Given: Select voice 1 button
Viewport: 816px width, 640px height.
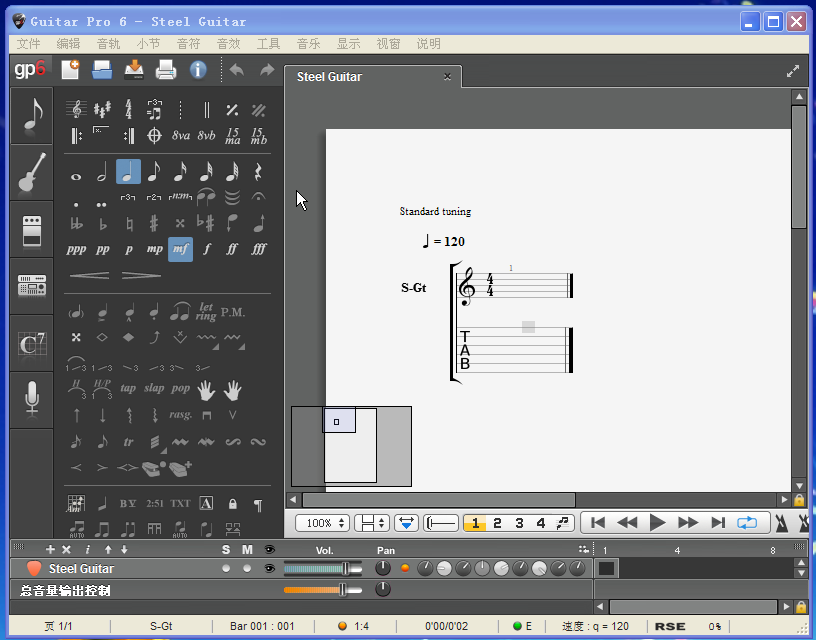Looking at the screenshot, I should 475,523.
